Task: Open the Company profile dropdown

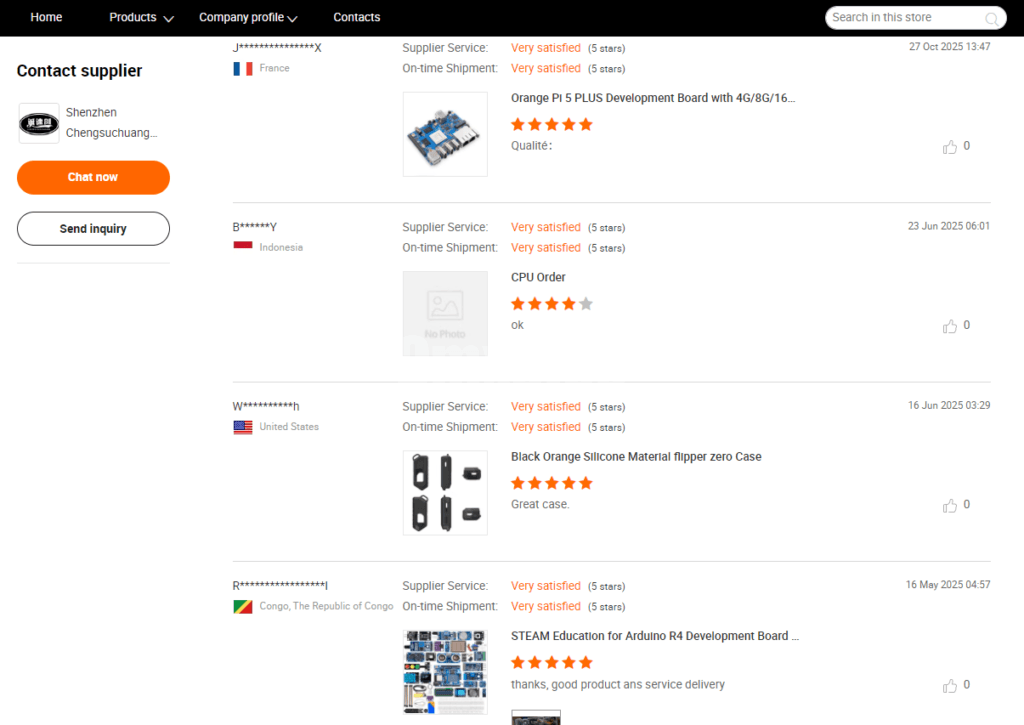Action: pyautogui.click(x=248, y=17)
